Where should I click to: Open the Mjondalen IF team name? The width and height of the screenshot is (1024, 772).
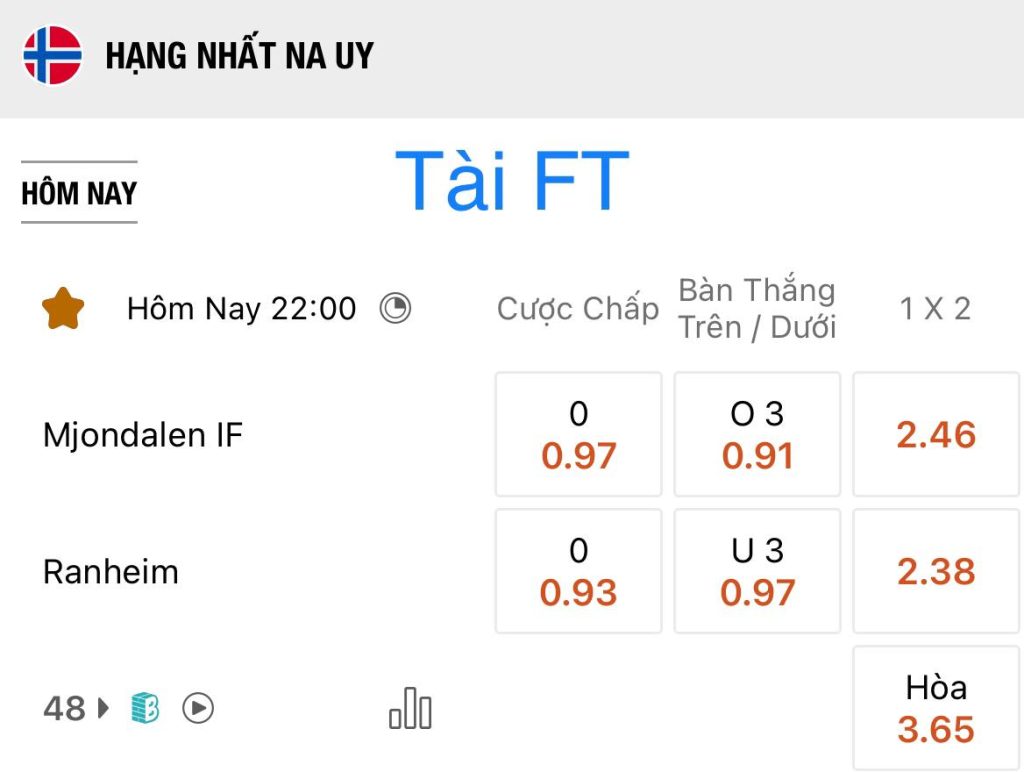pos(142,435)
